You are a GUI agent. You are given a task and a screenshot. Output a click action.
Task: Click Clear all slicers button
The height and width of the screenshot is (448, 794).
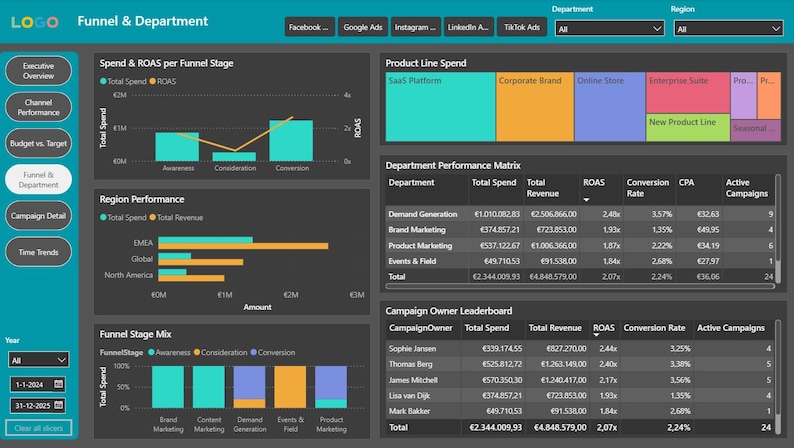[x=38, y=428]
